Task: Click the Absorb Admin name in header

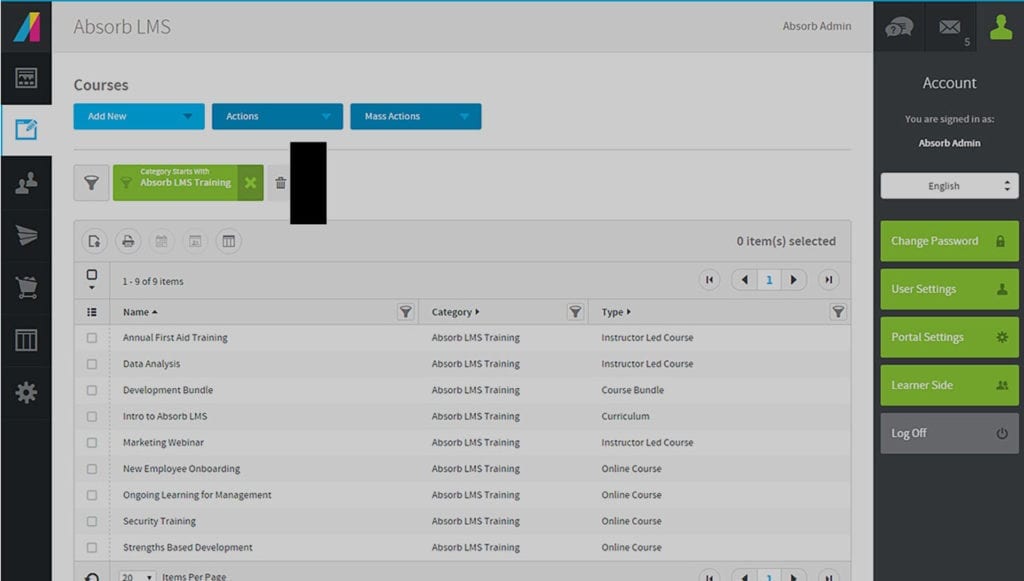Action: point(816,26)
